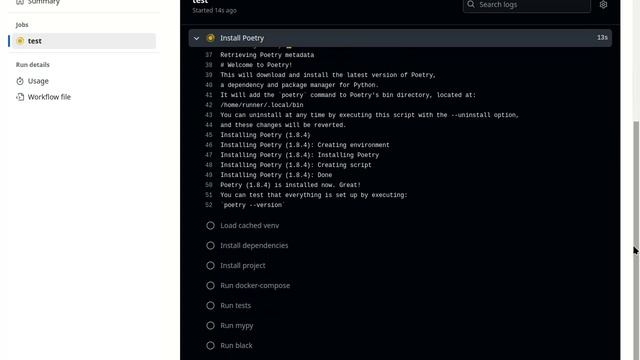Click the search magnifier icon in logs
Viewport: 640px width, 360px height.
coord(471,4)
